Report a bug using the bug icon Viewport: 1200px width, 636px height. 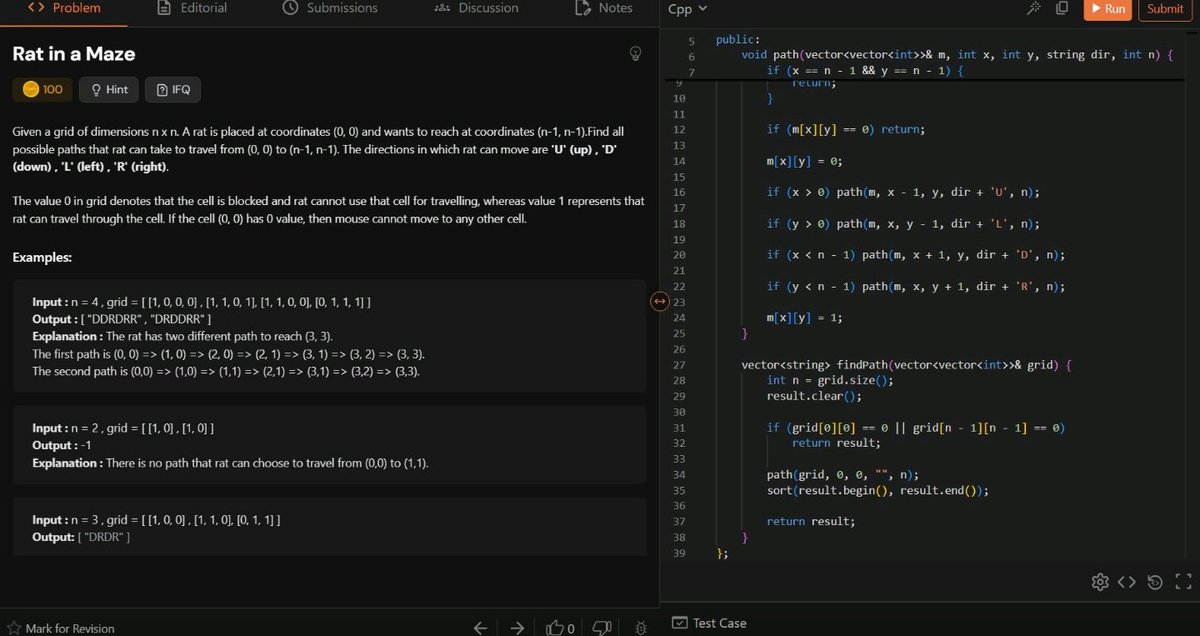(x=640, y=627)
